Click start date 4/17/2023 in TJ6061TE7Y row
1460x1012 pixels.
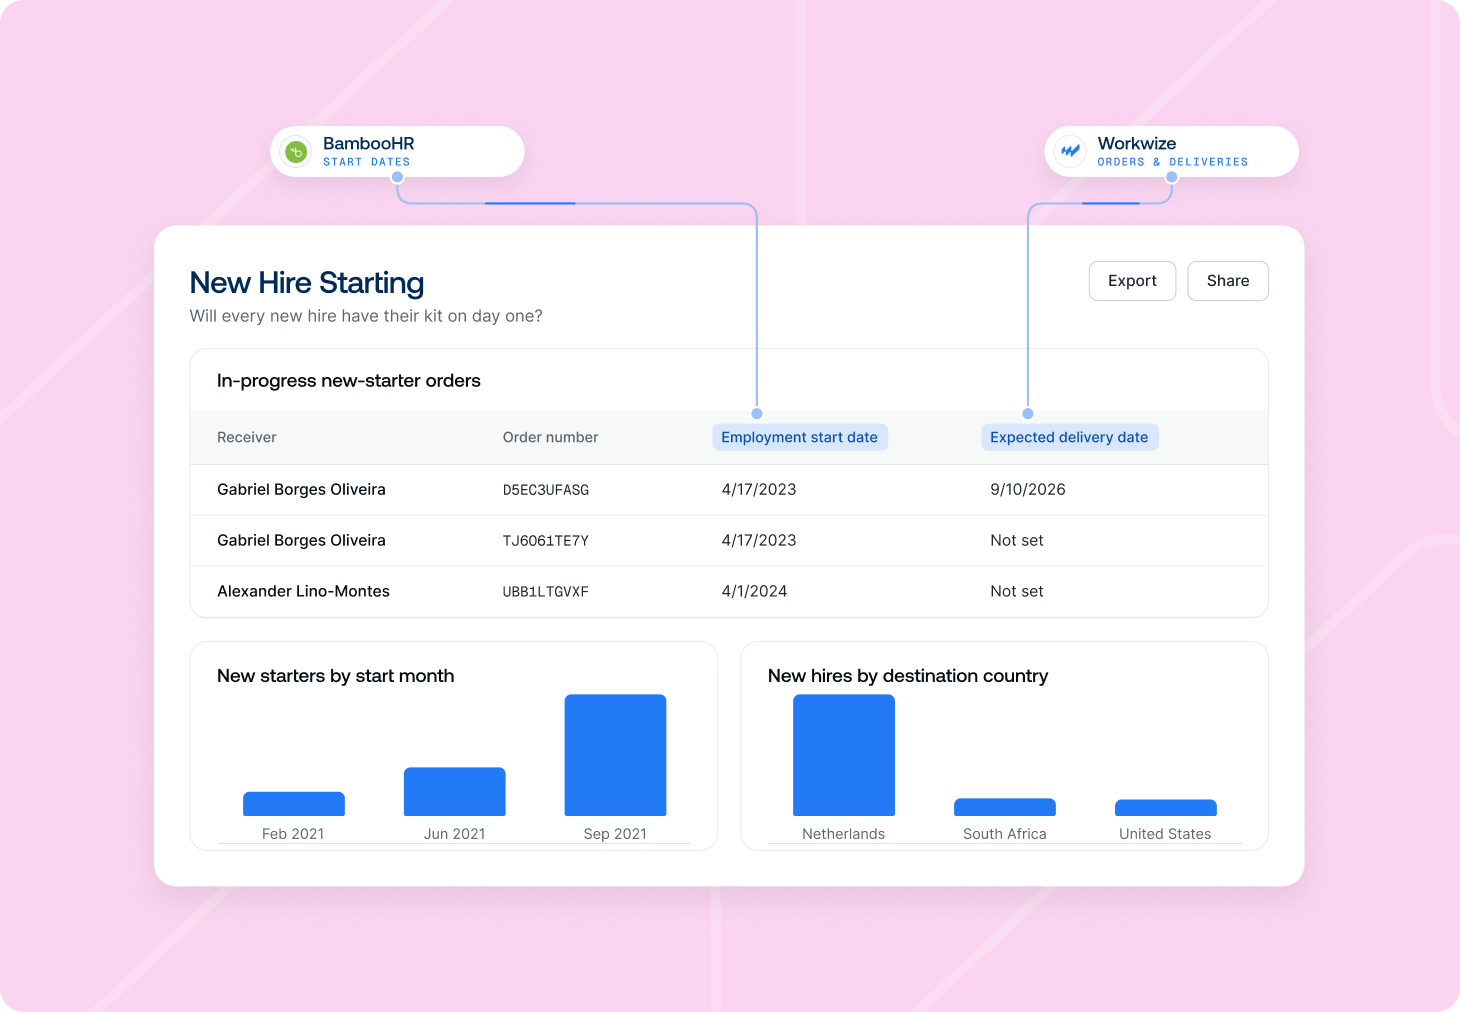click(x=759, y=540)
